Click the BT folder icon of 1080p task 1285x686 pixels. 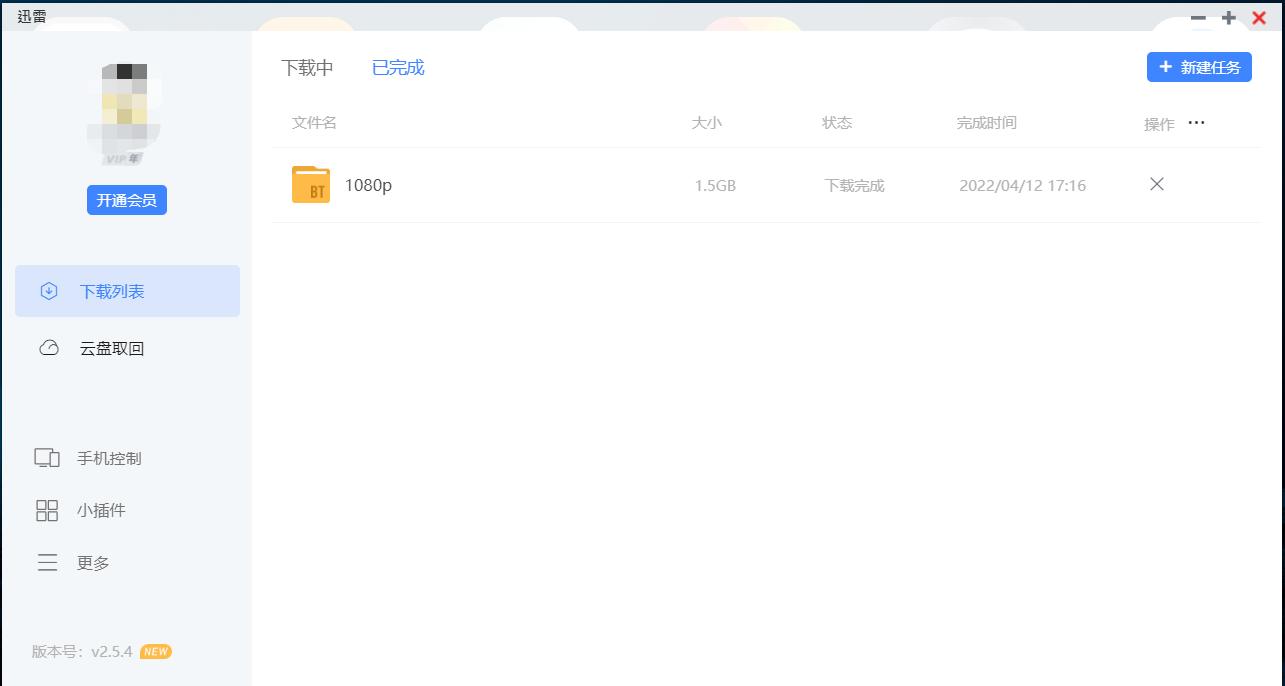click(310, 185)
